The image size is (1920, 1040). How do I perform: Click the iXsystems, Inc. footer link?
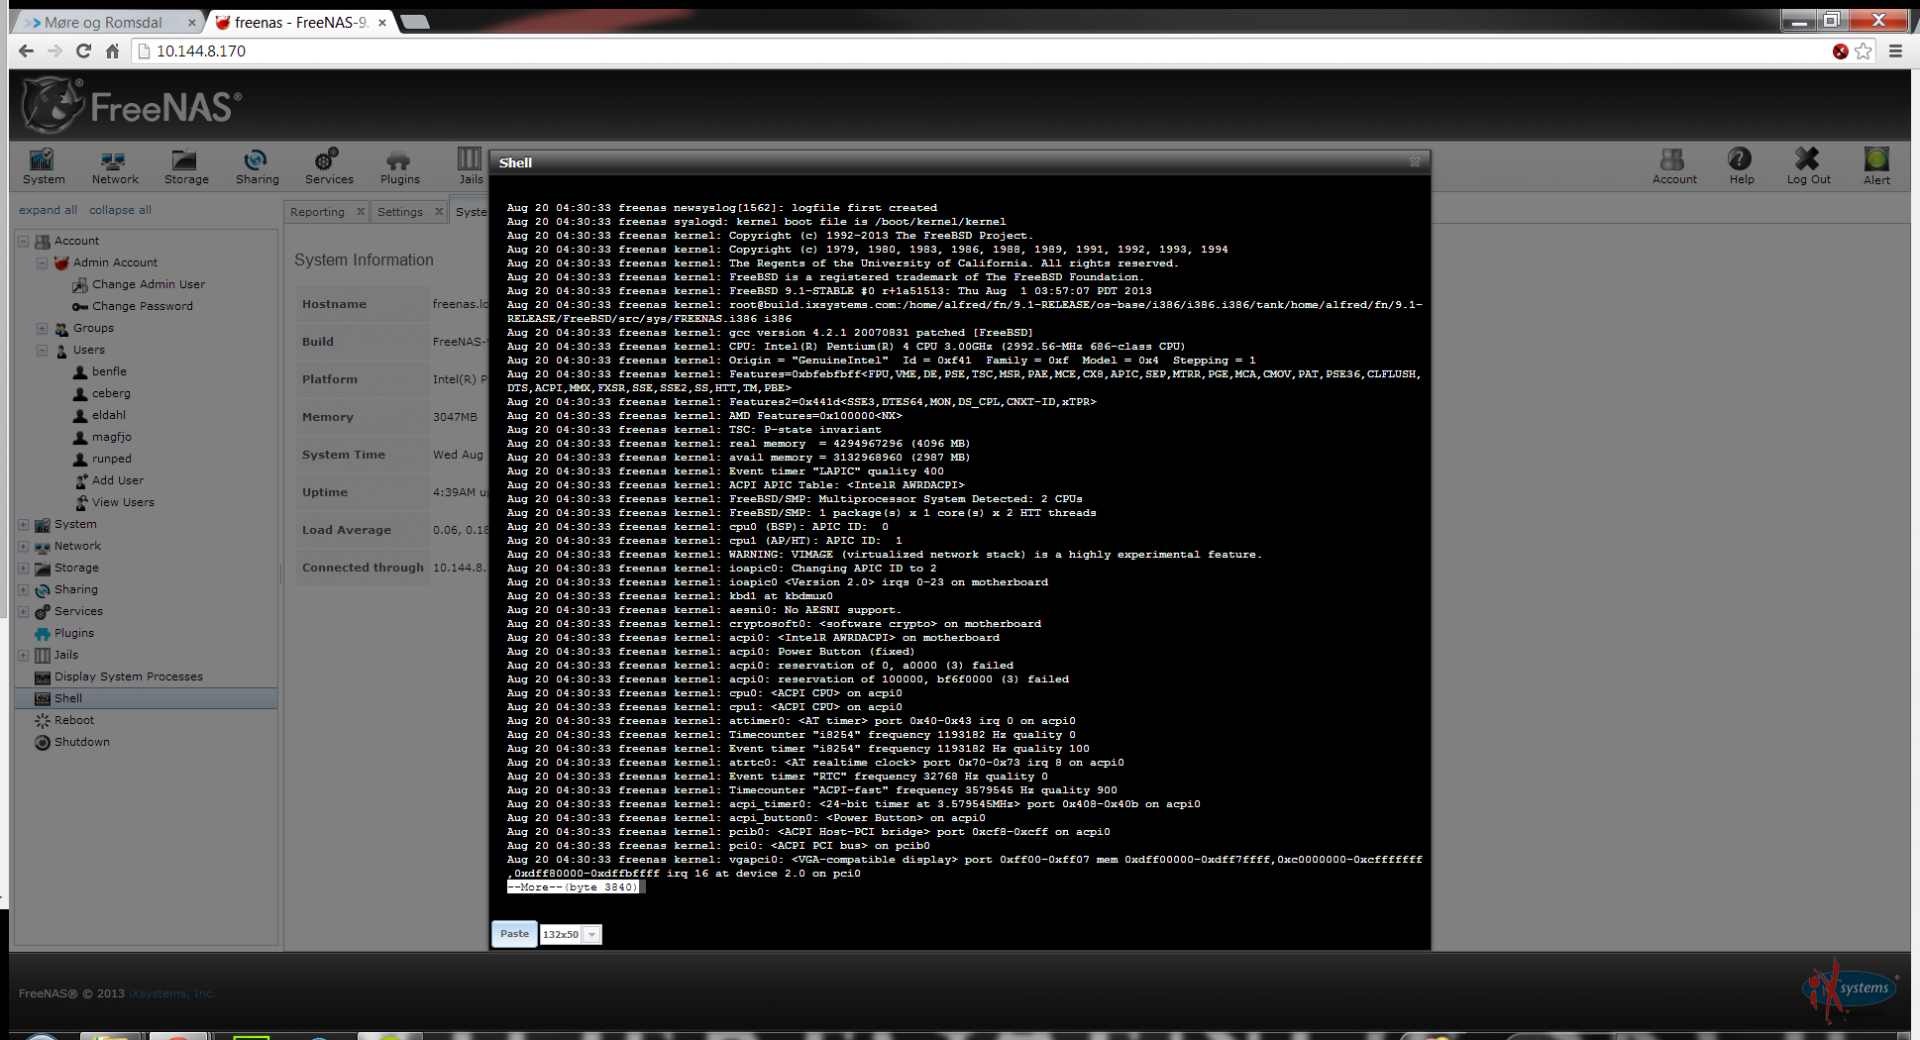pos(171,994)
